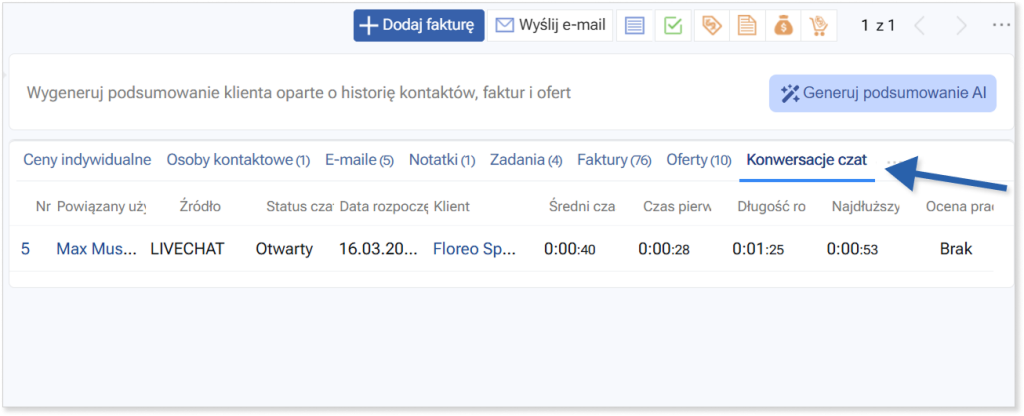Screen dimensions: 1024x416
Task: Open the Osoby kontaktowe tab
Action: tap(238, 160)
